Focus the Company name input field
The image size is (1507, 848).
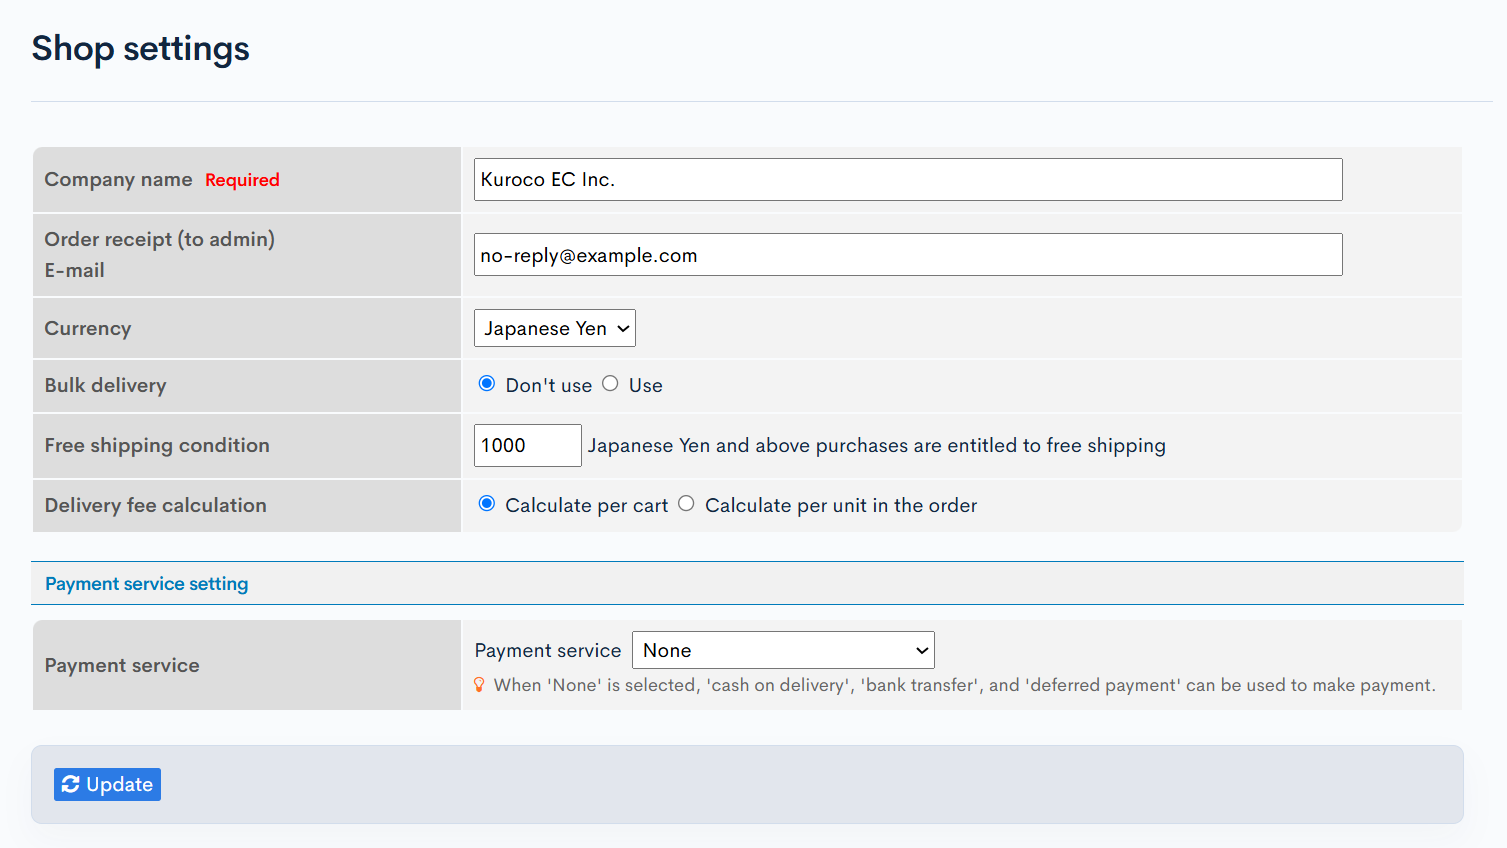908,179
